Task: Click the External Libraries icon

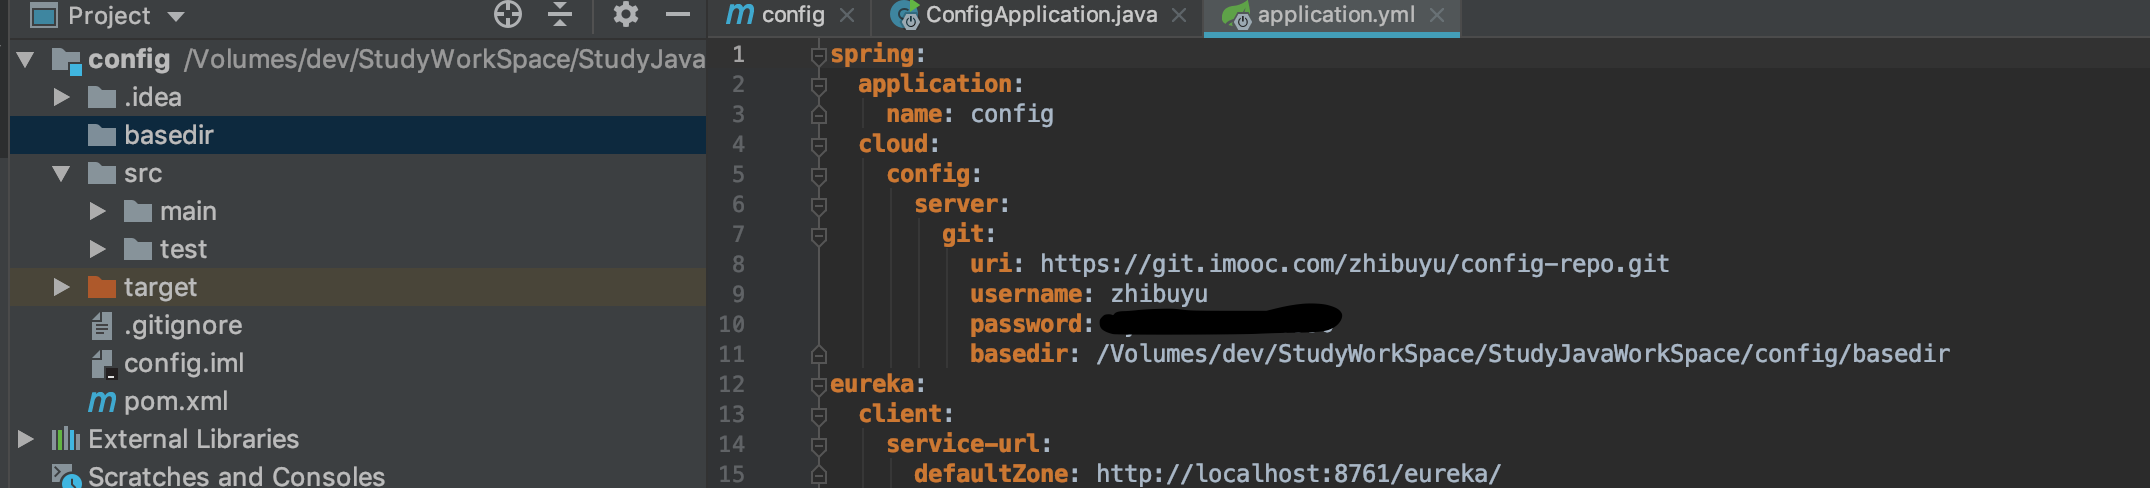Action: click(66, 439)
